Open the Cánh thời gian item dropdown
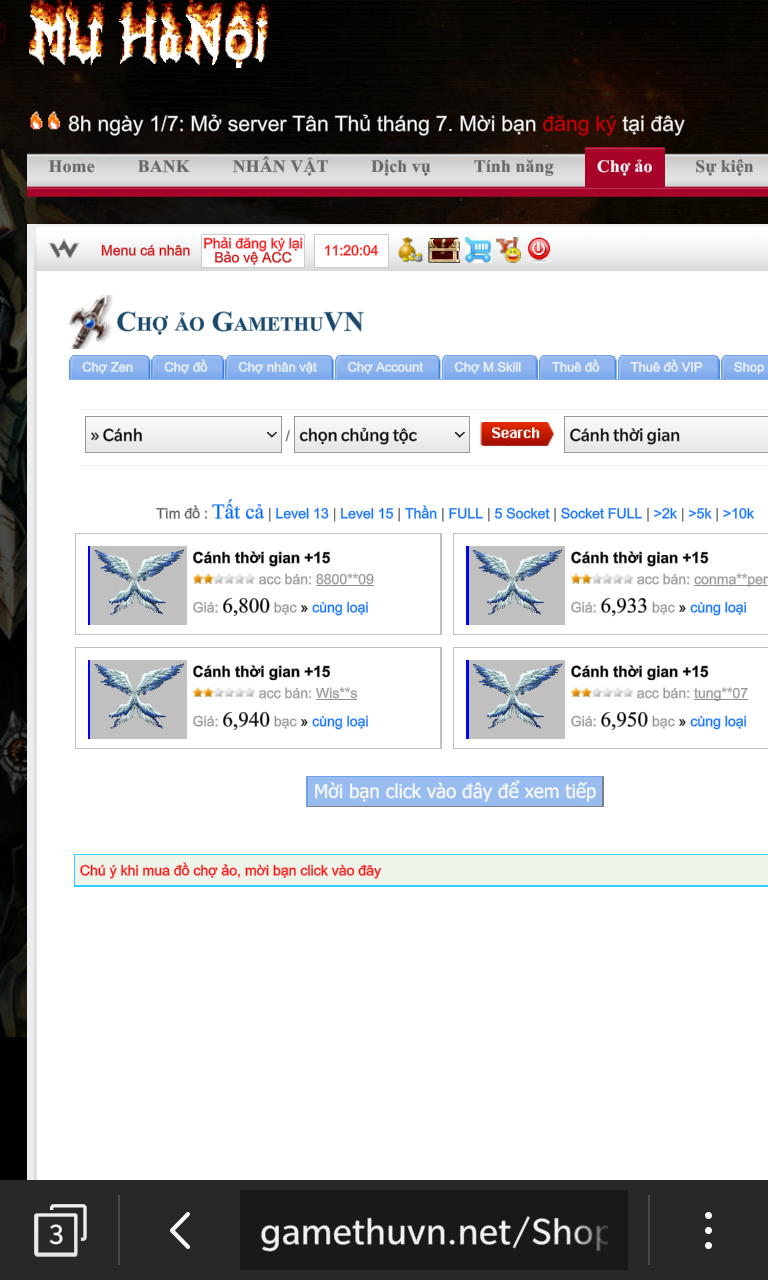 click(x=666, y=435)
